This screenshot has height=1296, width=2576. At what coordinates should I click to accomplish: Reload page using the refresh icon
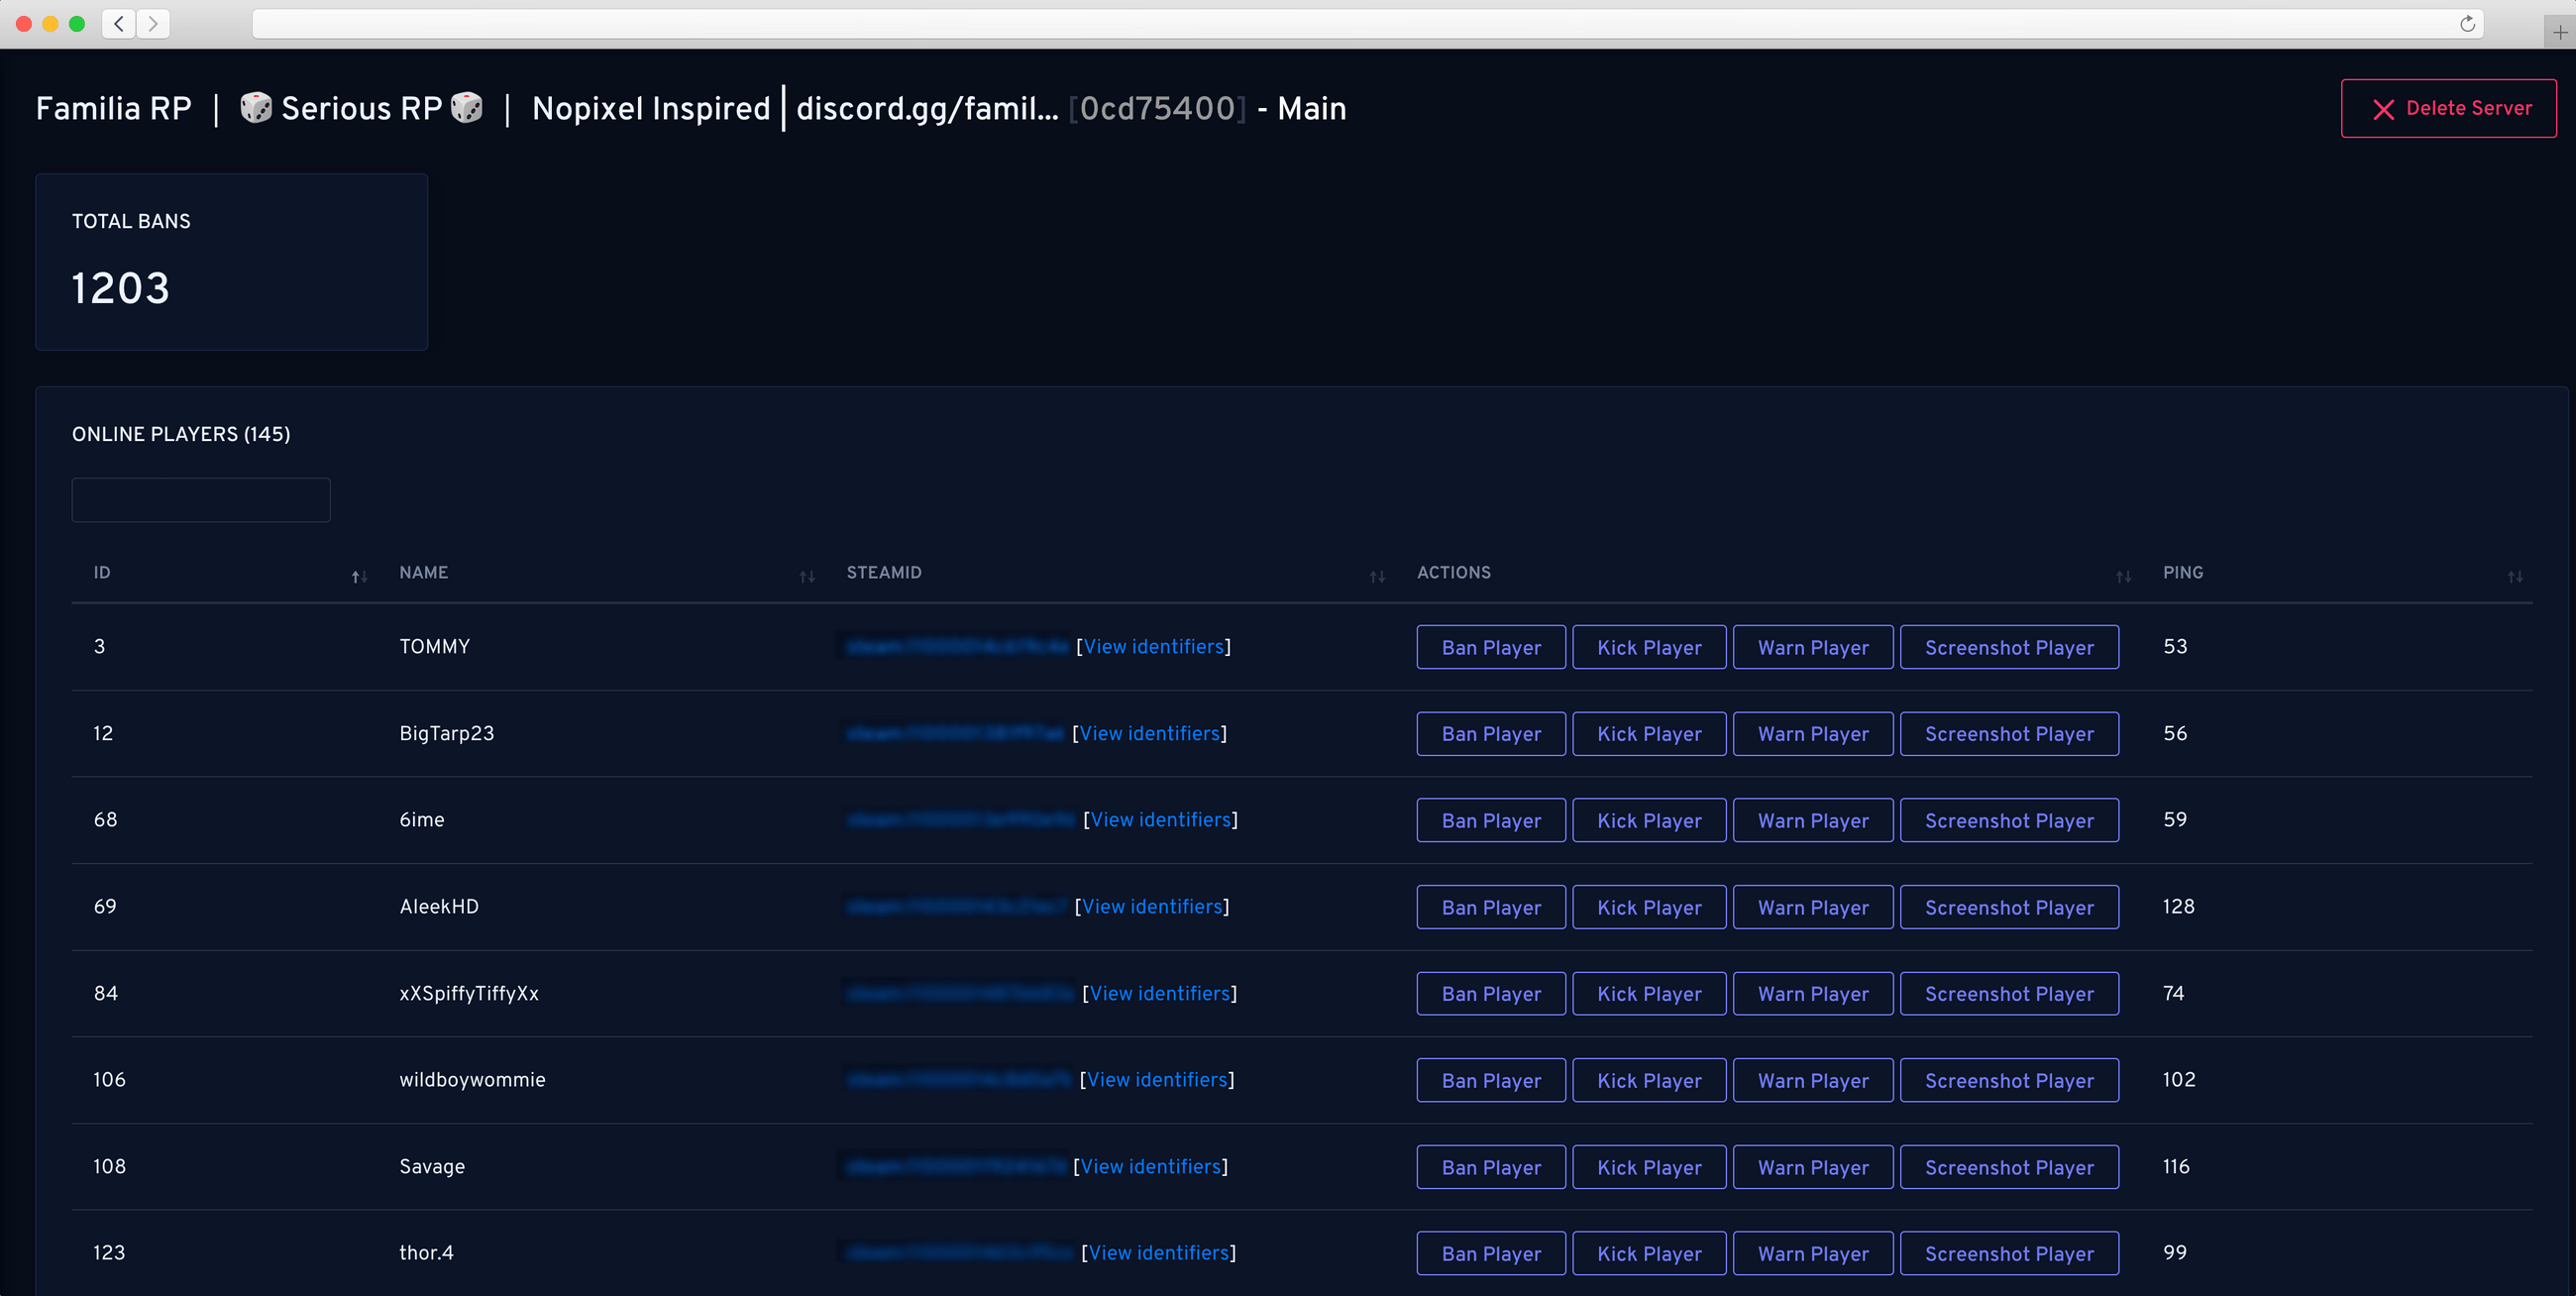(2467, 24)
